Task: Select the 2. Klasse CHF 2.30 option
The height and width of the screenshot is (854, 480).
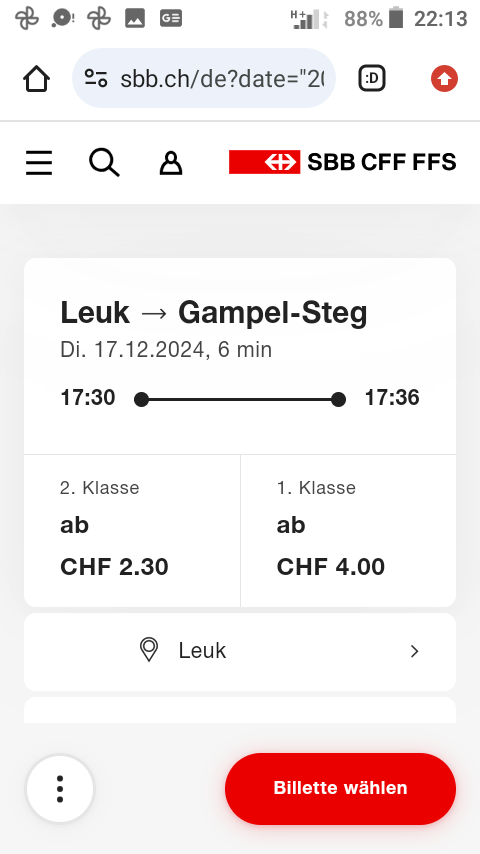Action: [132, 530]
